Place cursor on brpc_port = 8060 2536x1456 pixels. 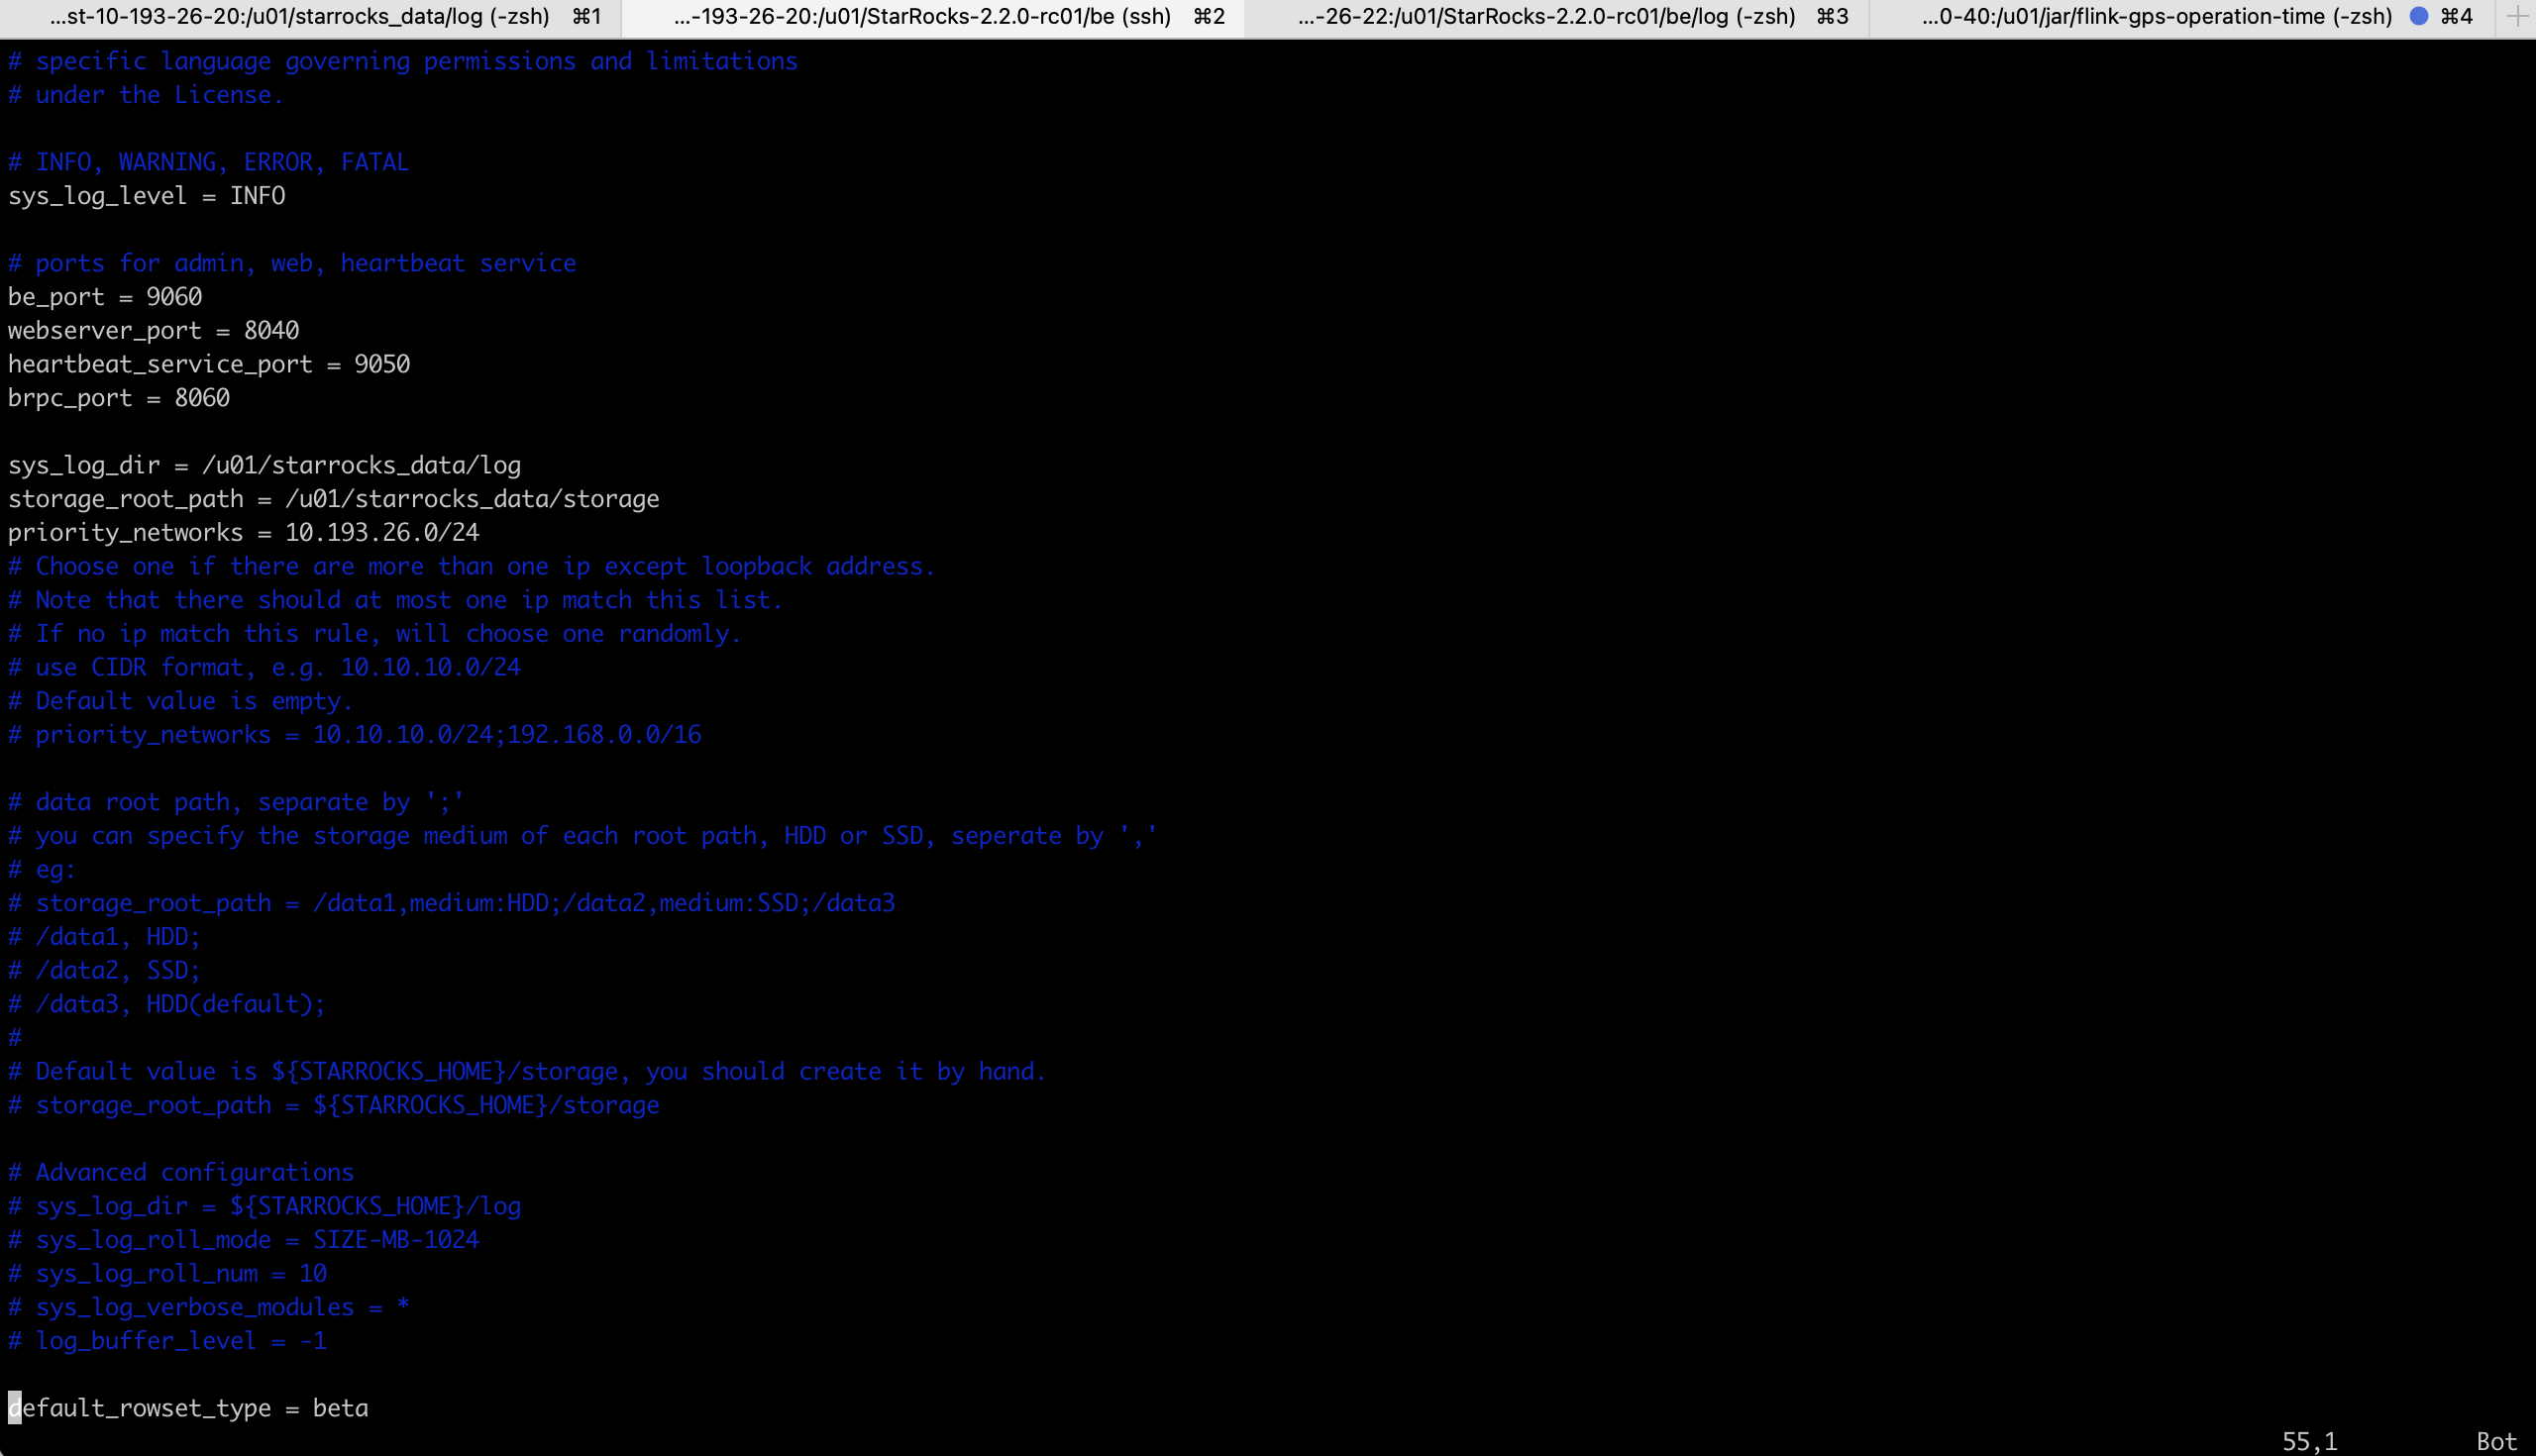point(119,398)
